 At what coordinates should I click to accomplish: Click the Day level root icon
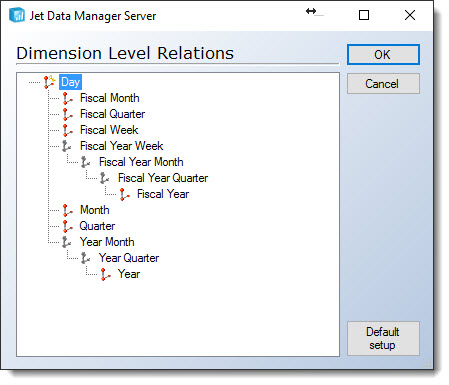click(x=49, y=82)
